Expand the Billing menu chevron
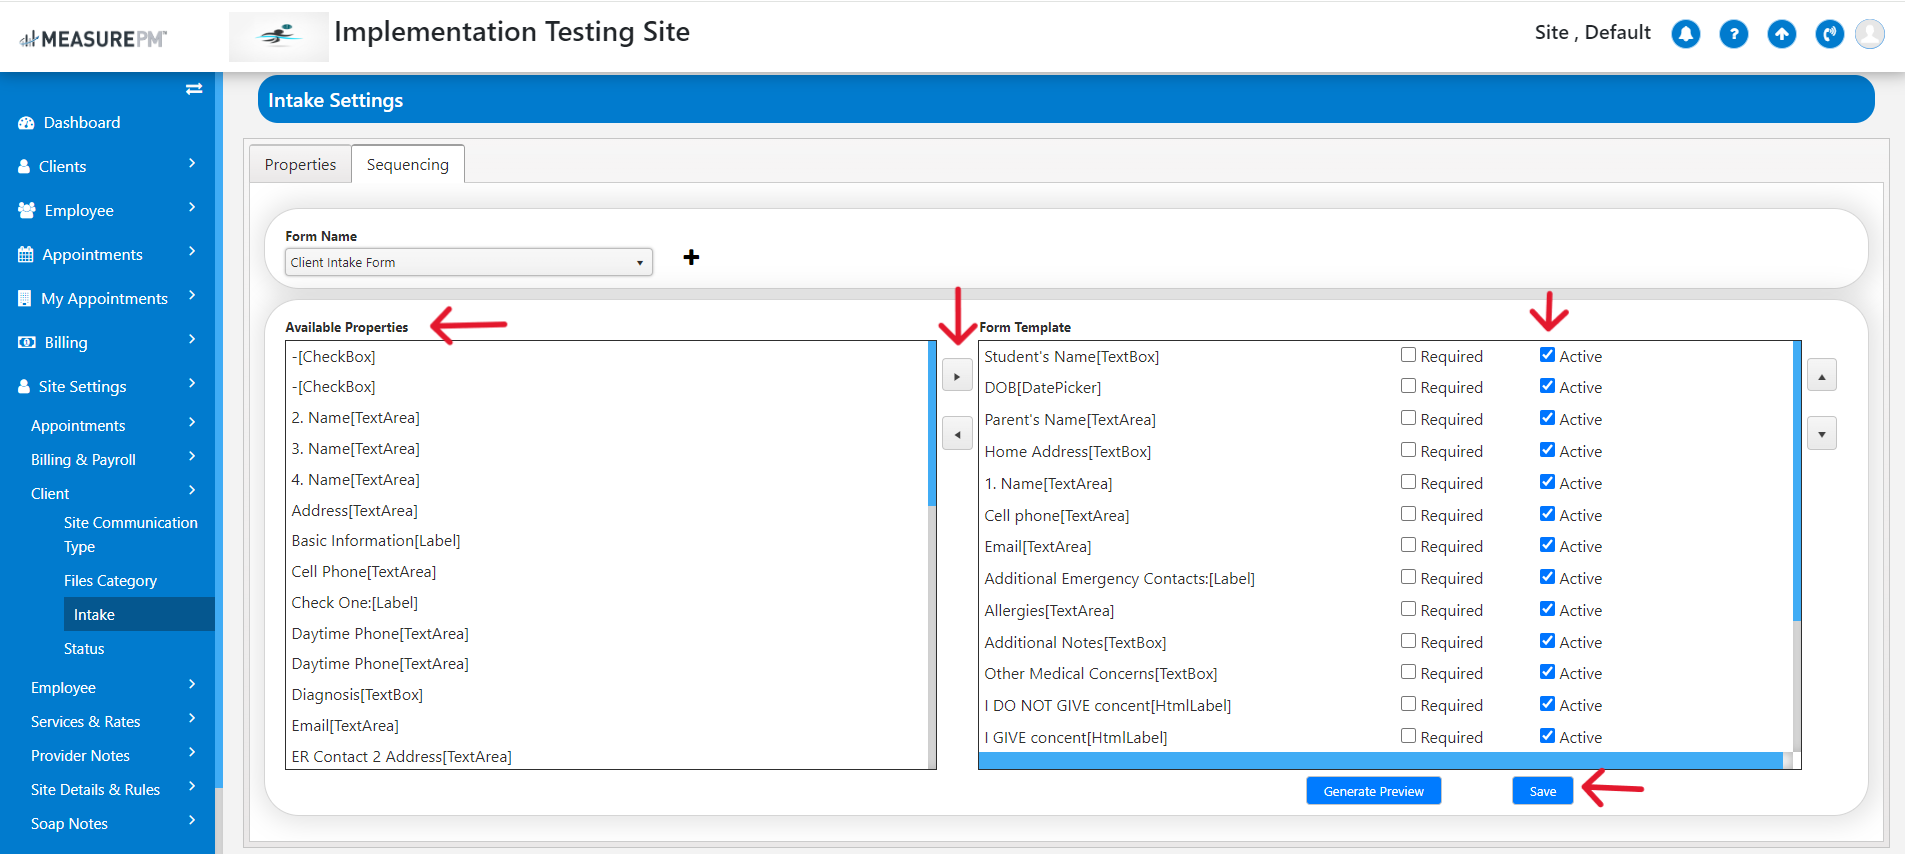Viewport: 1905px width, 854px height. (x=192, y=340)
